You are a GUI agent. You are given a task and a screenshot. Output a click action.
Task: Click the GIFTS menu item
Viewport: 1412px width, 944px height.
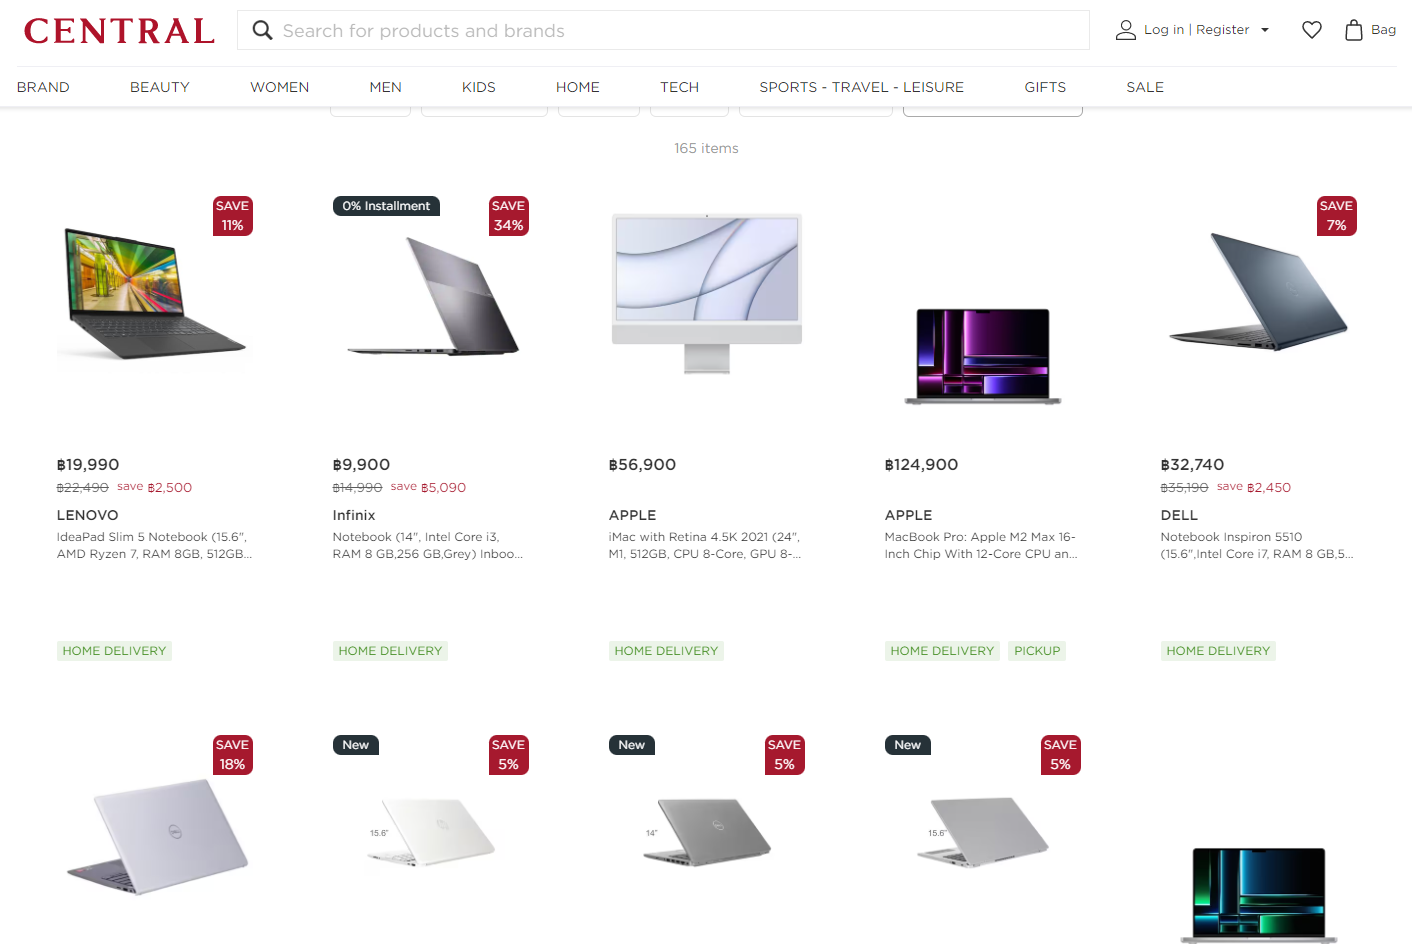pos(1045,87)
